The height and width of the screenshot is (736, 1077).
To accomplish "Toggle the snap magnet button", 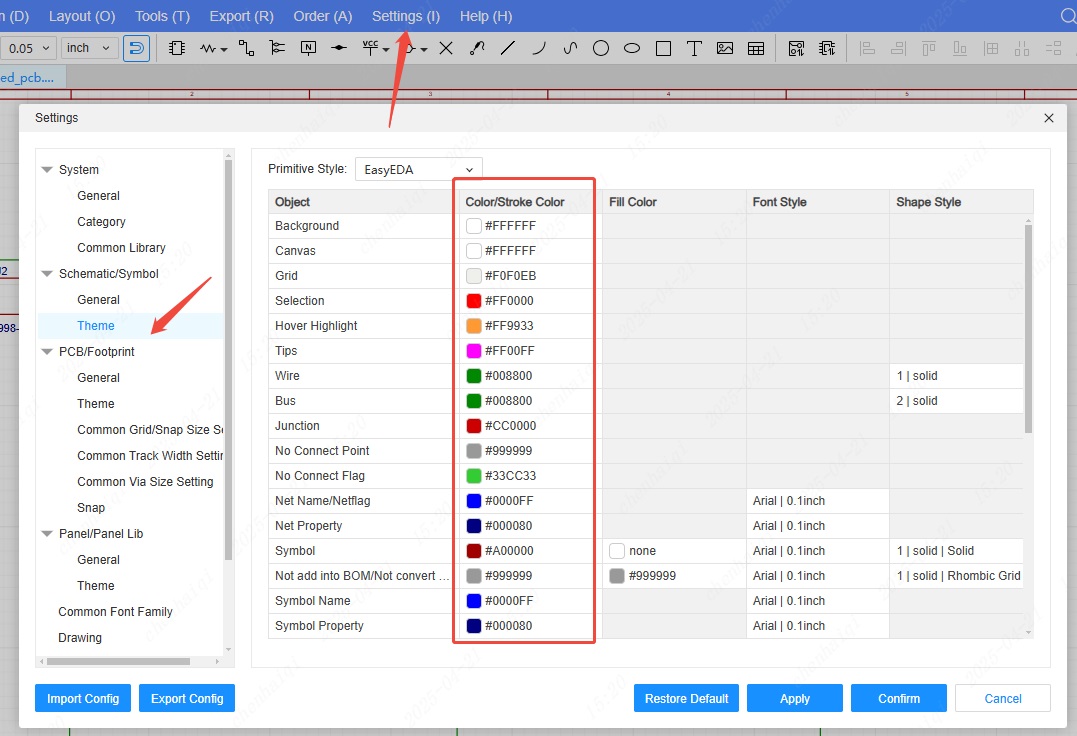I will 137,48.
